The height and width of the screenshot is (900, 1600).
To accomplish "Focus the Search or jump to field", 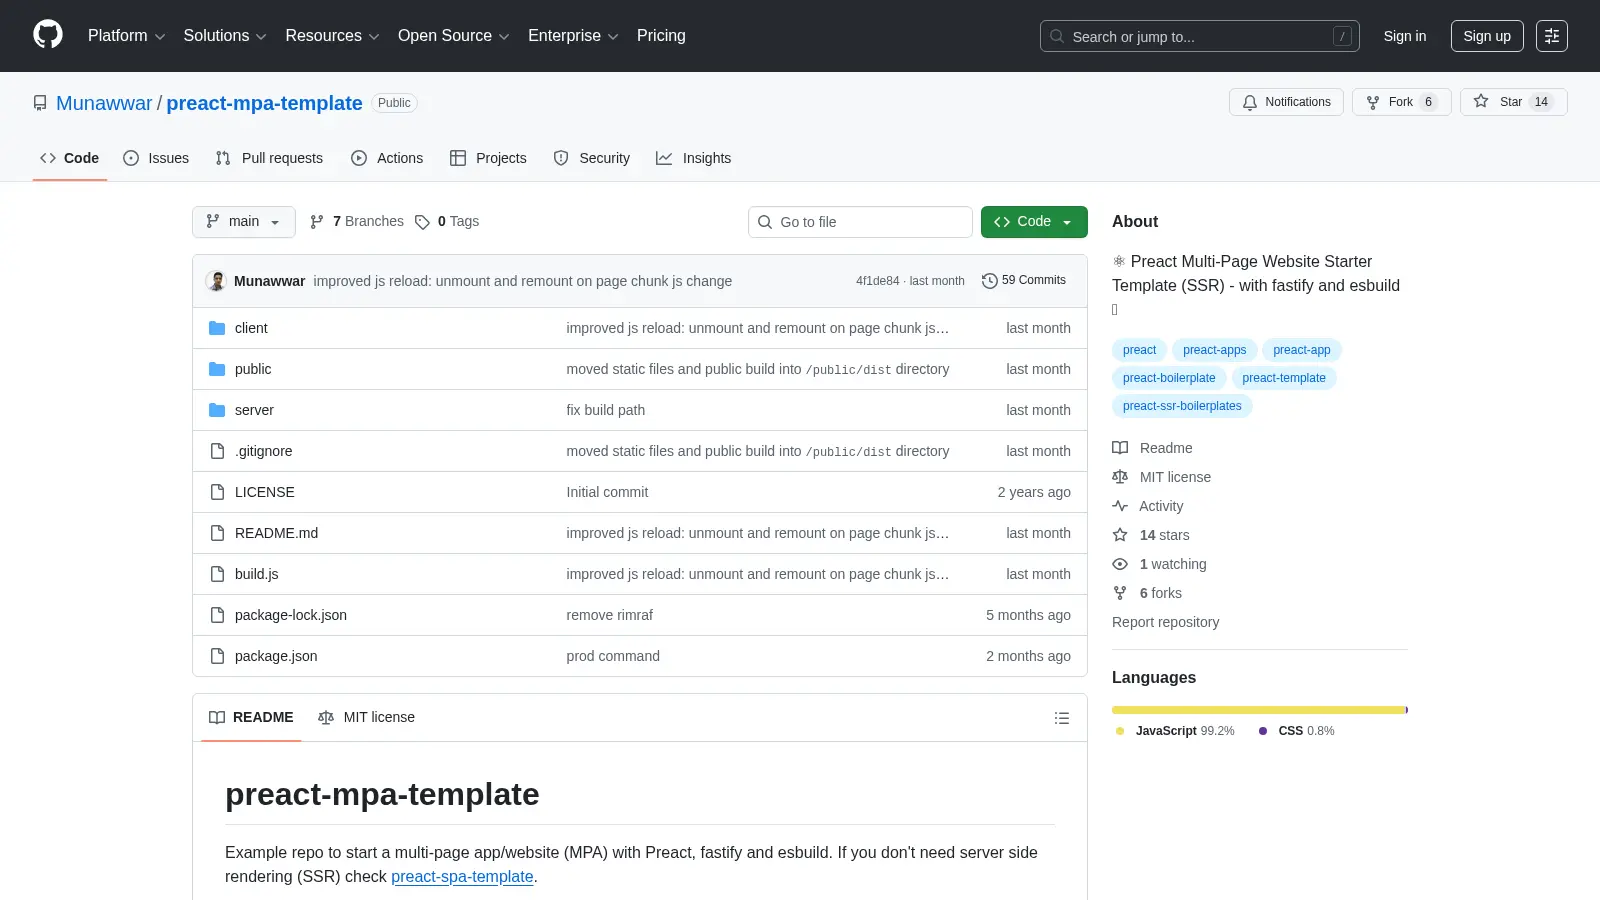I will pyautogui.click(x=1200, y=36).
